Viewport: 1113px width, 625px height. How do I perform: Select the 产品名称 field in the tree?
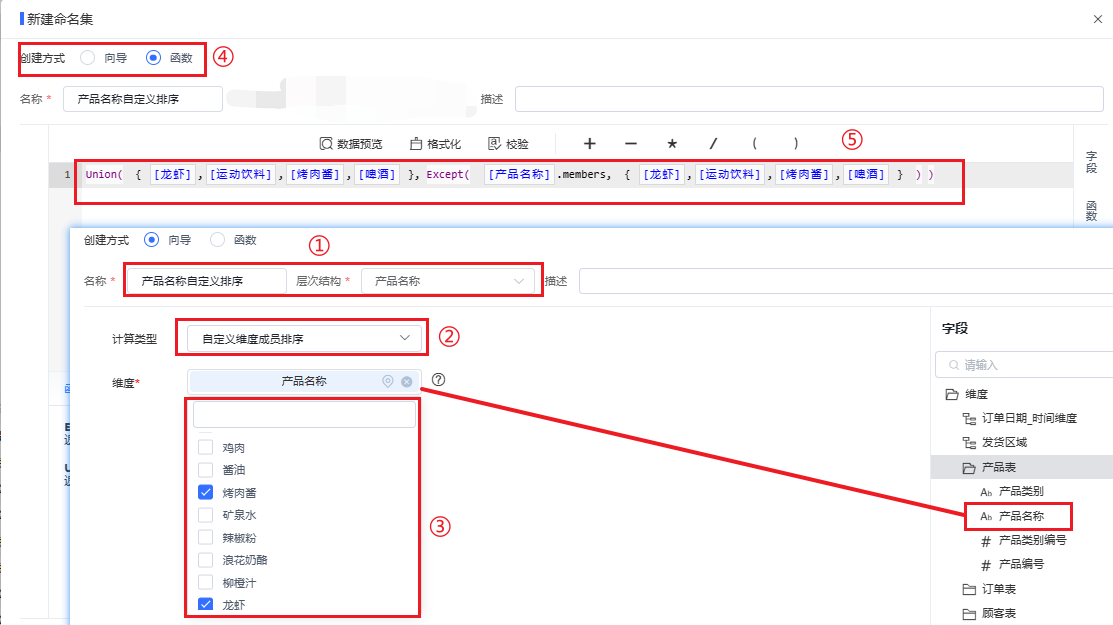click(1021, 516)
